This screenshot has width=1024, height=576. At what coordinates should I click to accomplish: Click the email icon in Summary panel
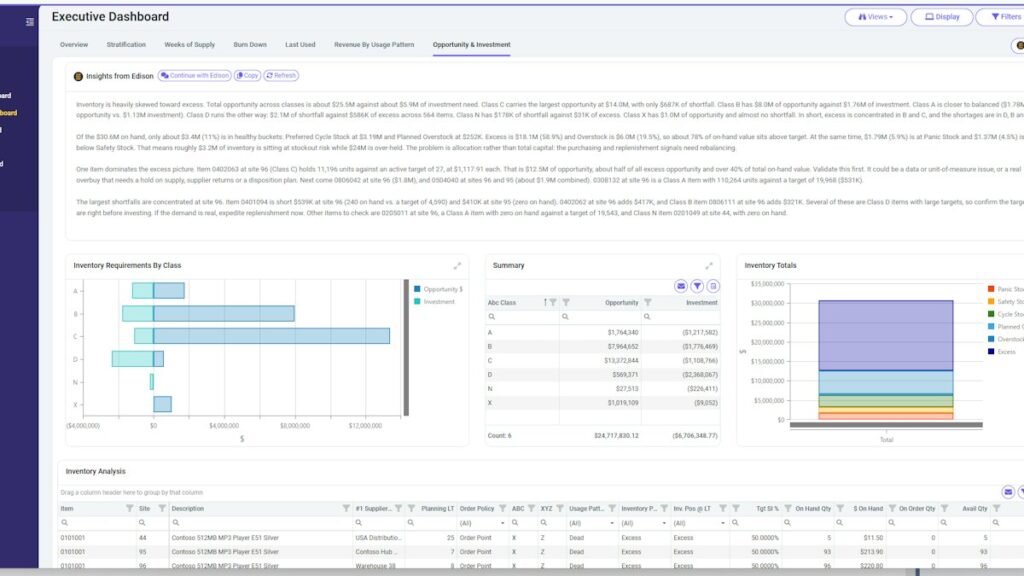tap(680, 286)
